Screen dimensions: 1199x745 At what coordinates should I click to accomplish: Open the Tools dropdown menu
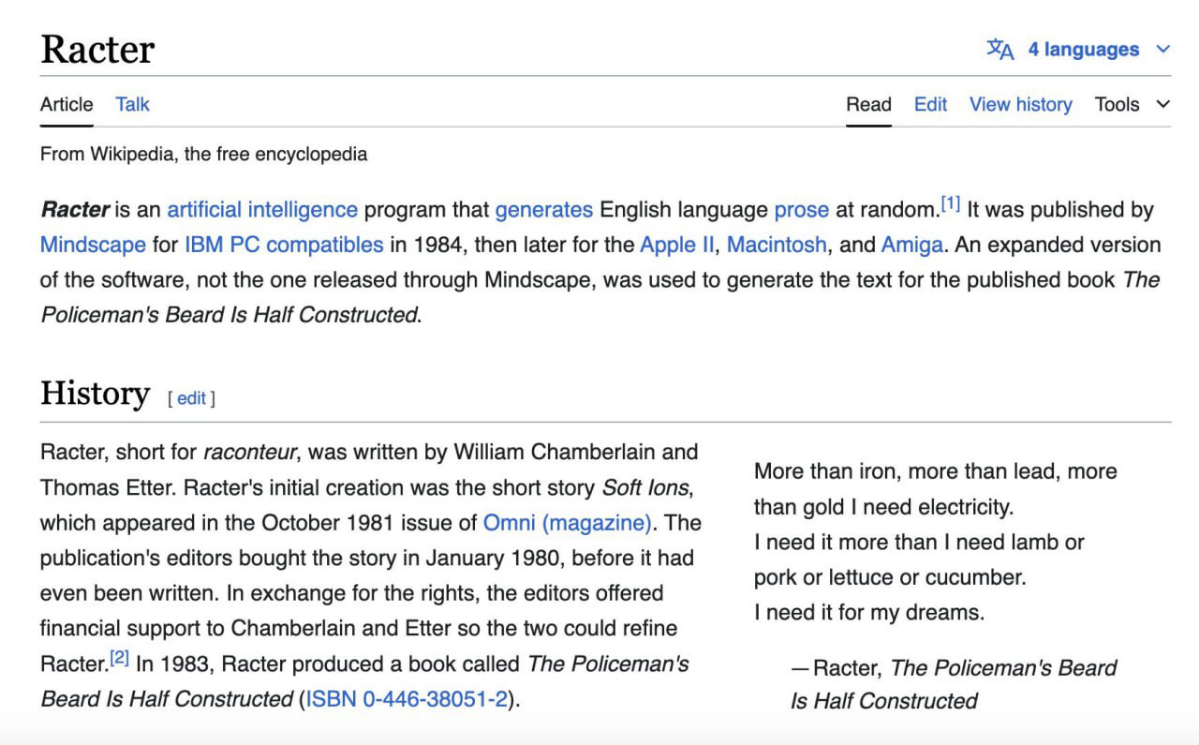point(1132,104)
